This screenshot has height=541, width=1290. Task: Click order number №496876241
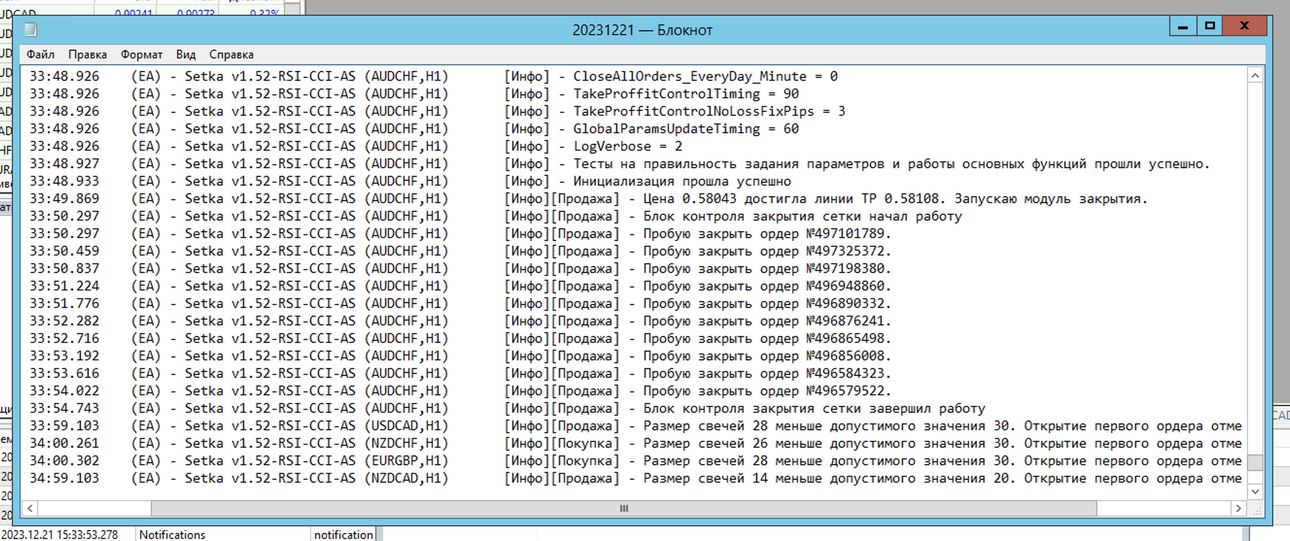coord(847,321)
